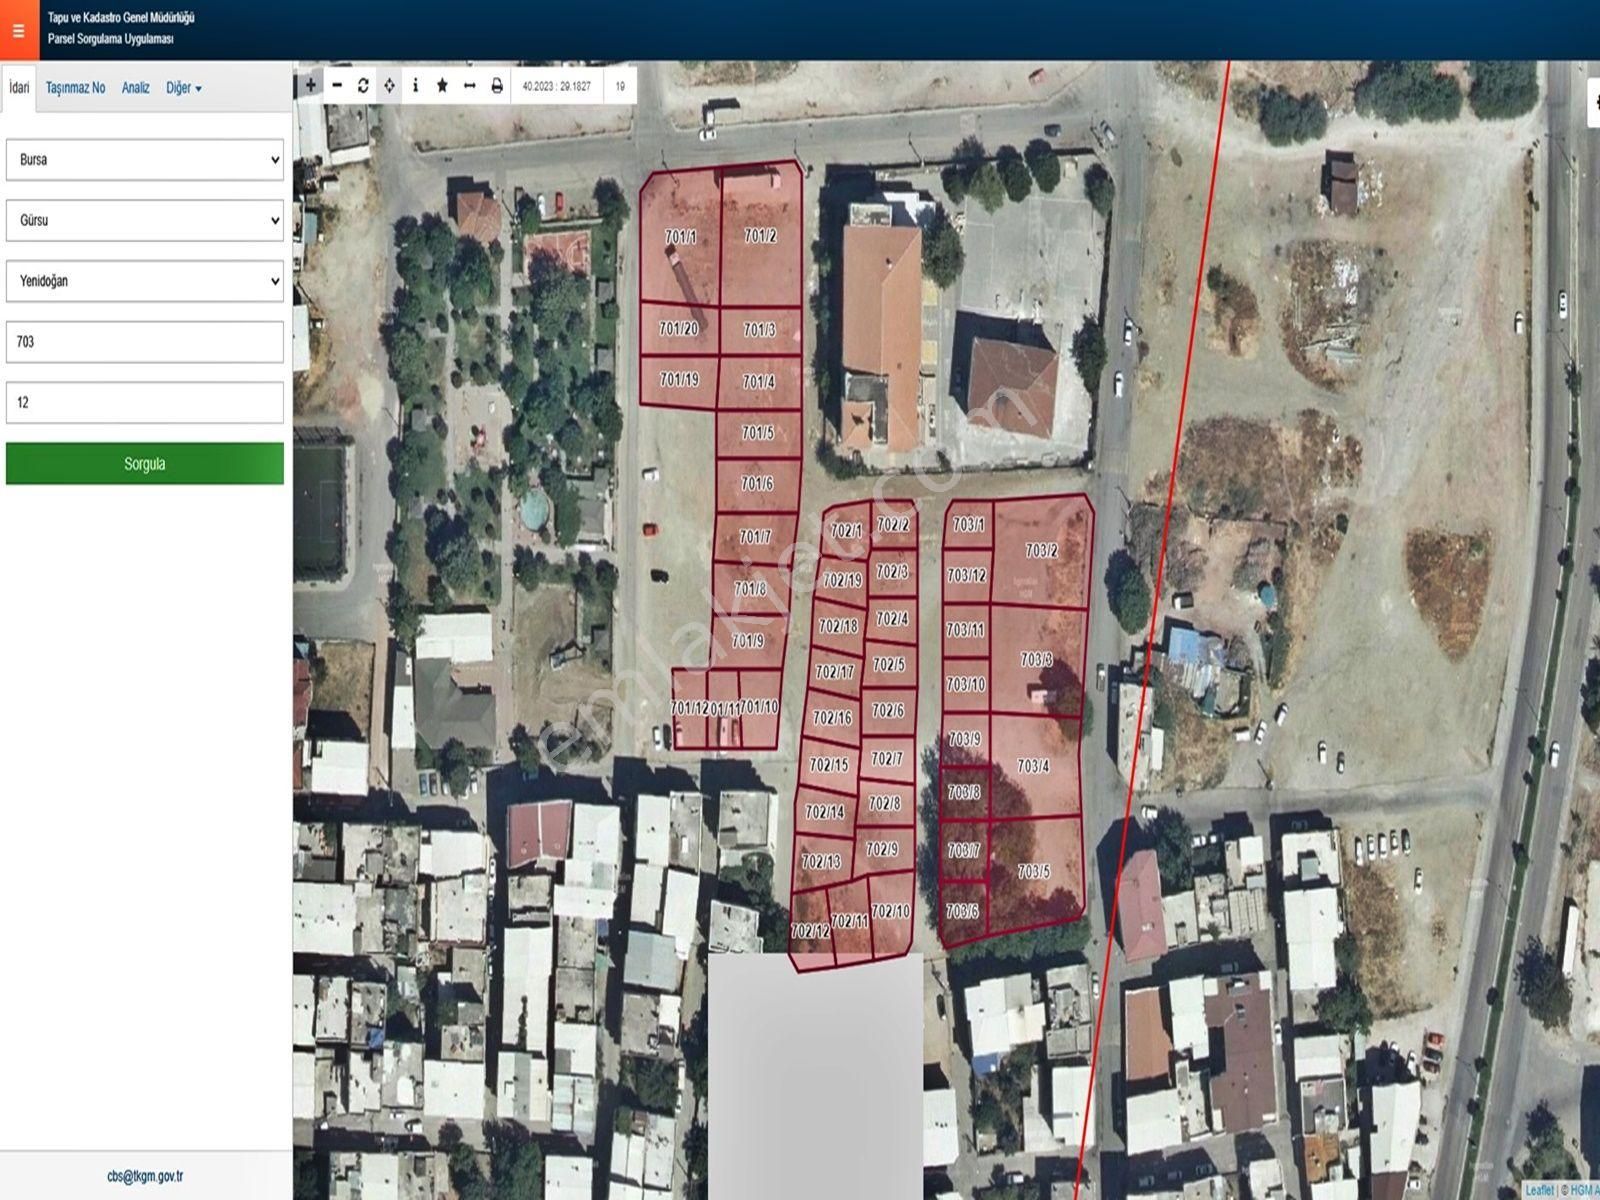Select parcel 701/4 on the map

pos(759,382)
